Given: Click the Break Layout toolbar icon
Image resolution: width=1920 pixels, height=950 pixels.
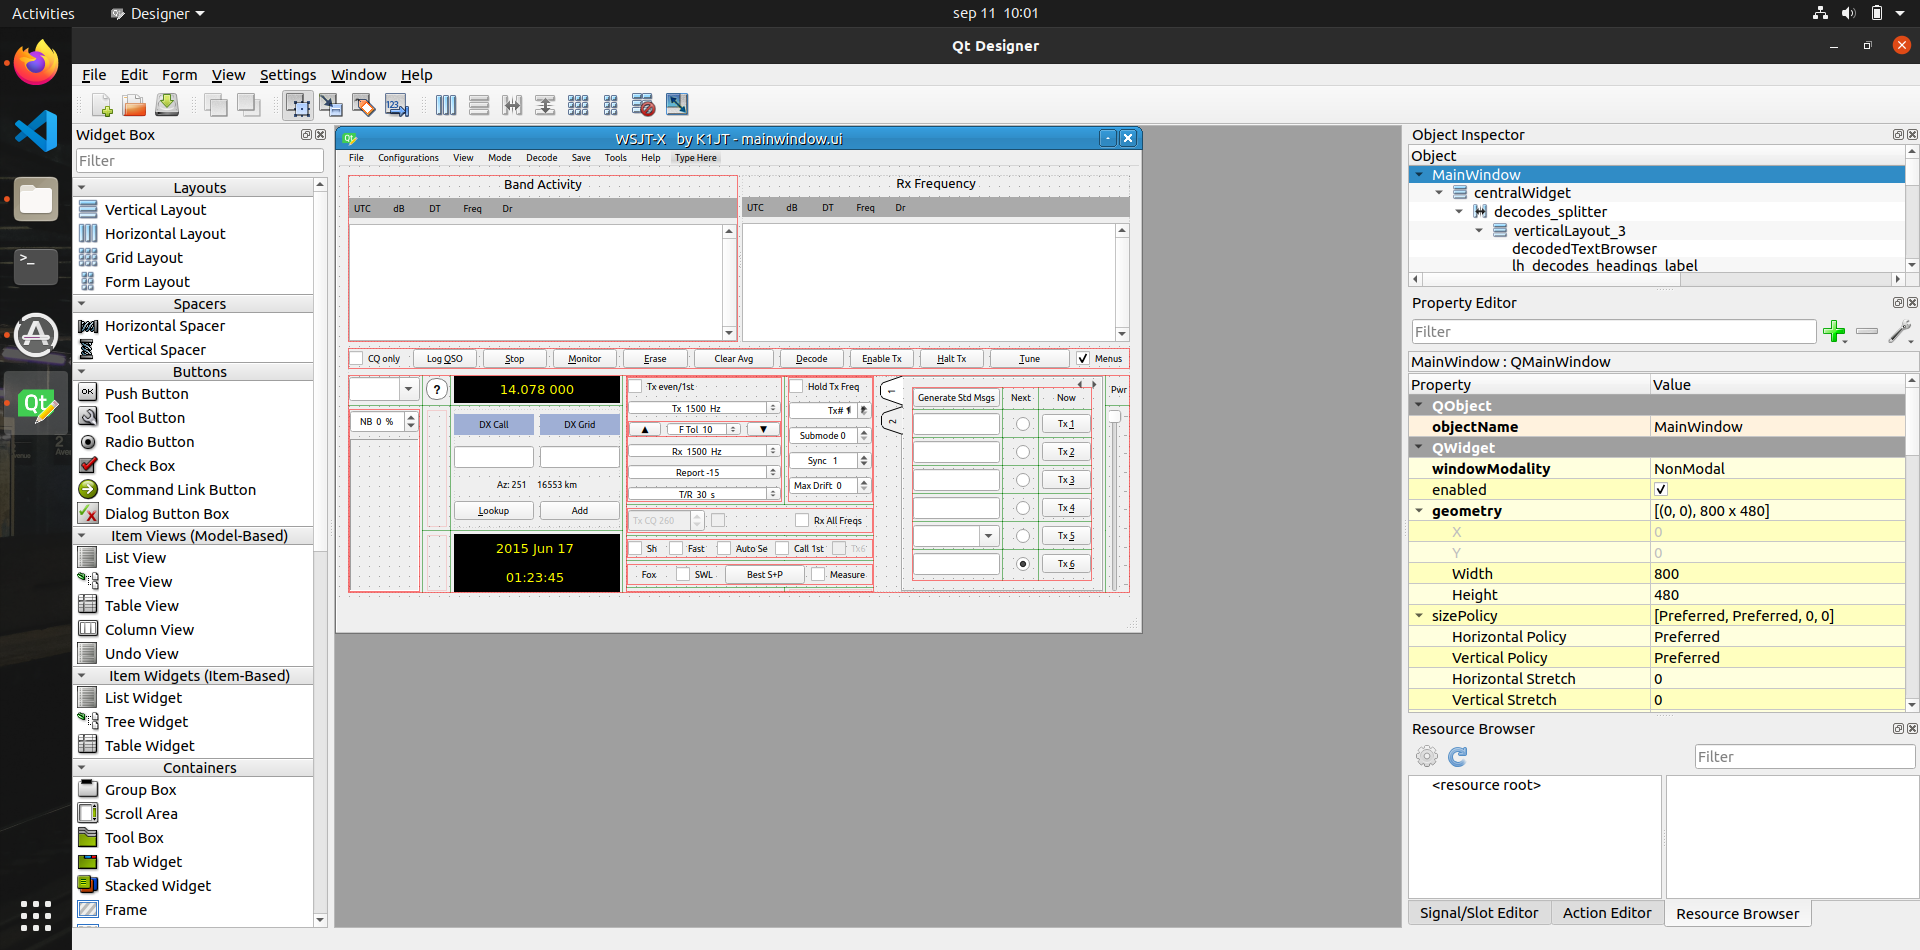Looking at the screenshot, I should click(x=643, y=105).
